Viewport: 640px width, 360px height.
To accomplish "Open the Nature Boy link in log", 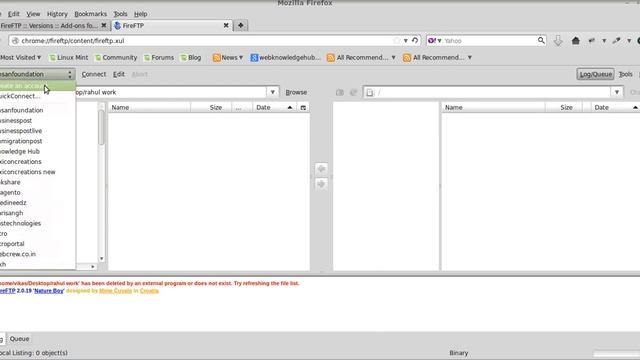I will [x=49, y=291].
